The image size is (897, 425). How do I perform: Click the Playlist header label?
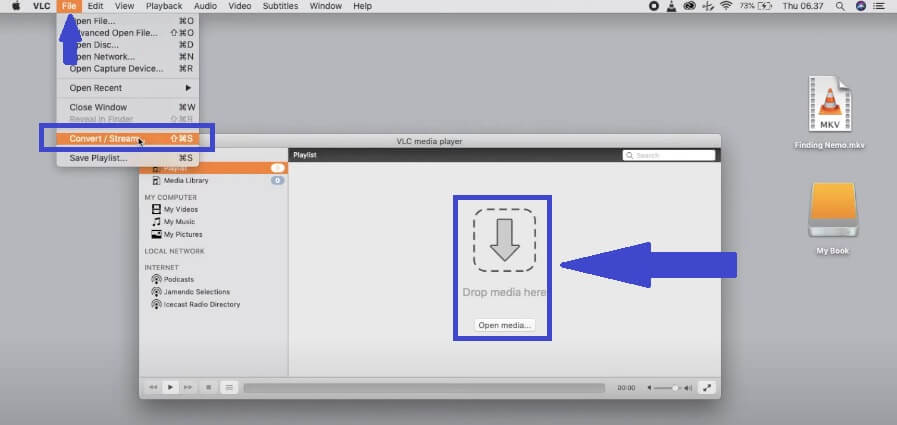point(305,155)
